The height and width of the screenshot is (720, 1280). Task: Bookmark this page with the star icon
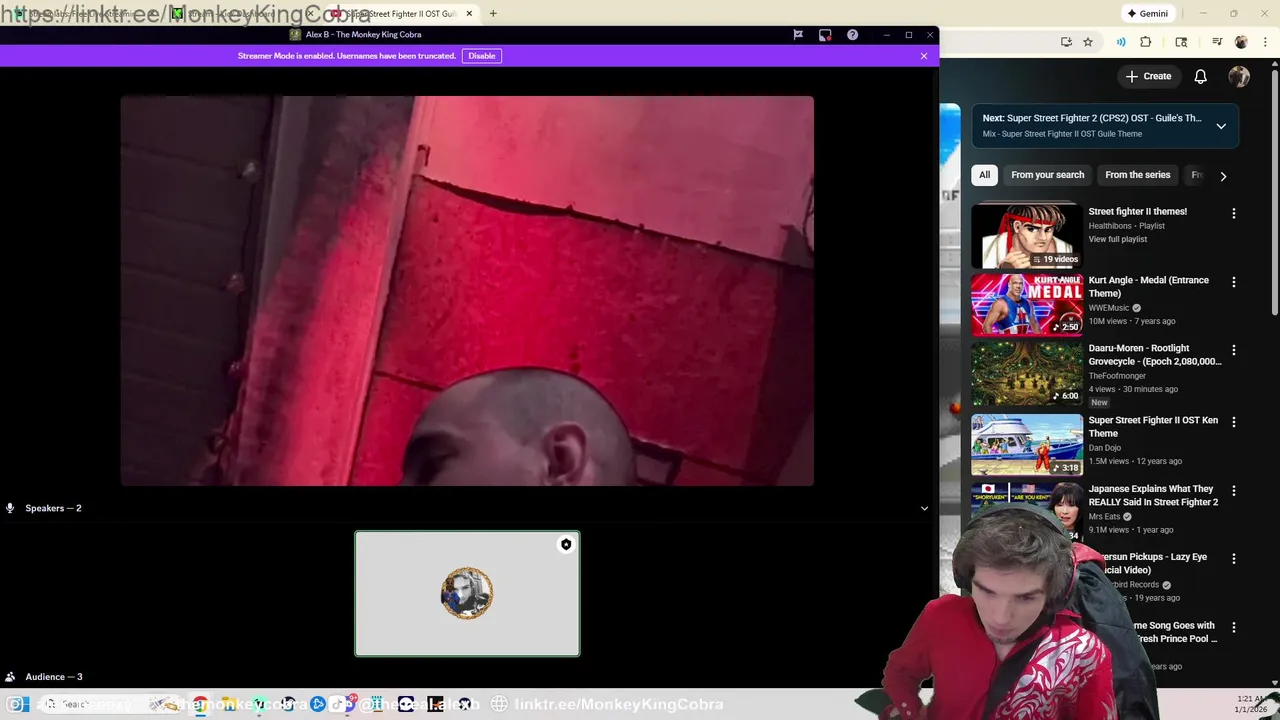(1088, 42)
